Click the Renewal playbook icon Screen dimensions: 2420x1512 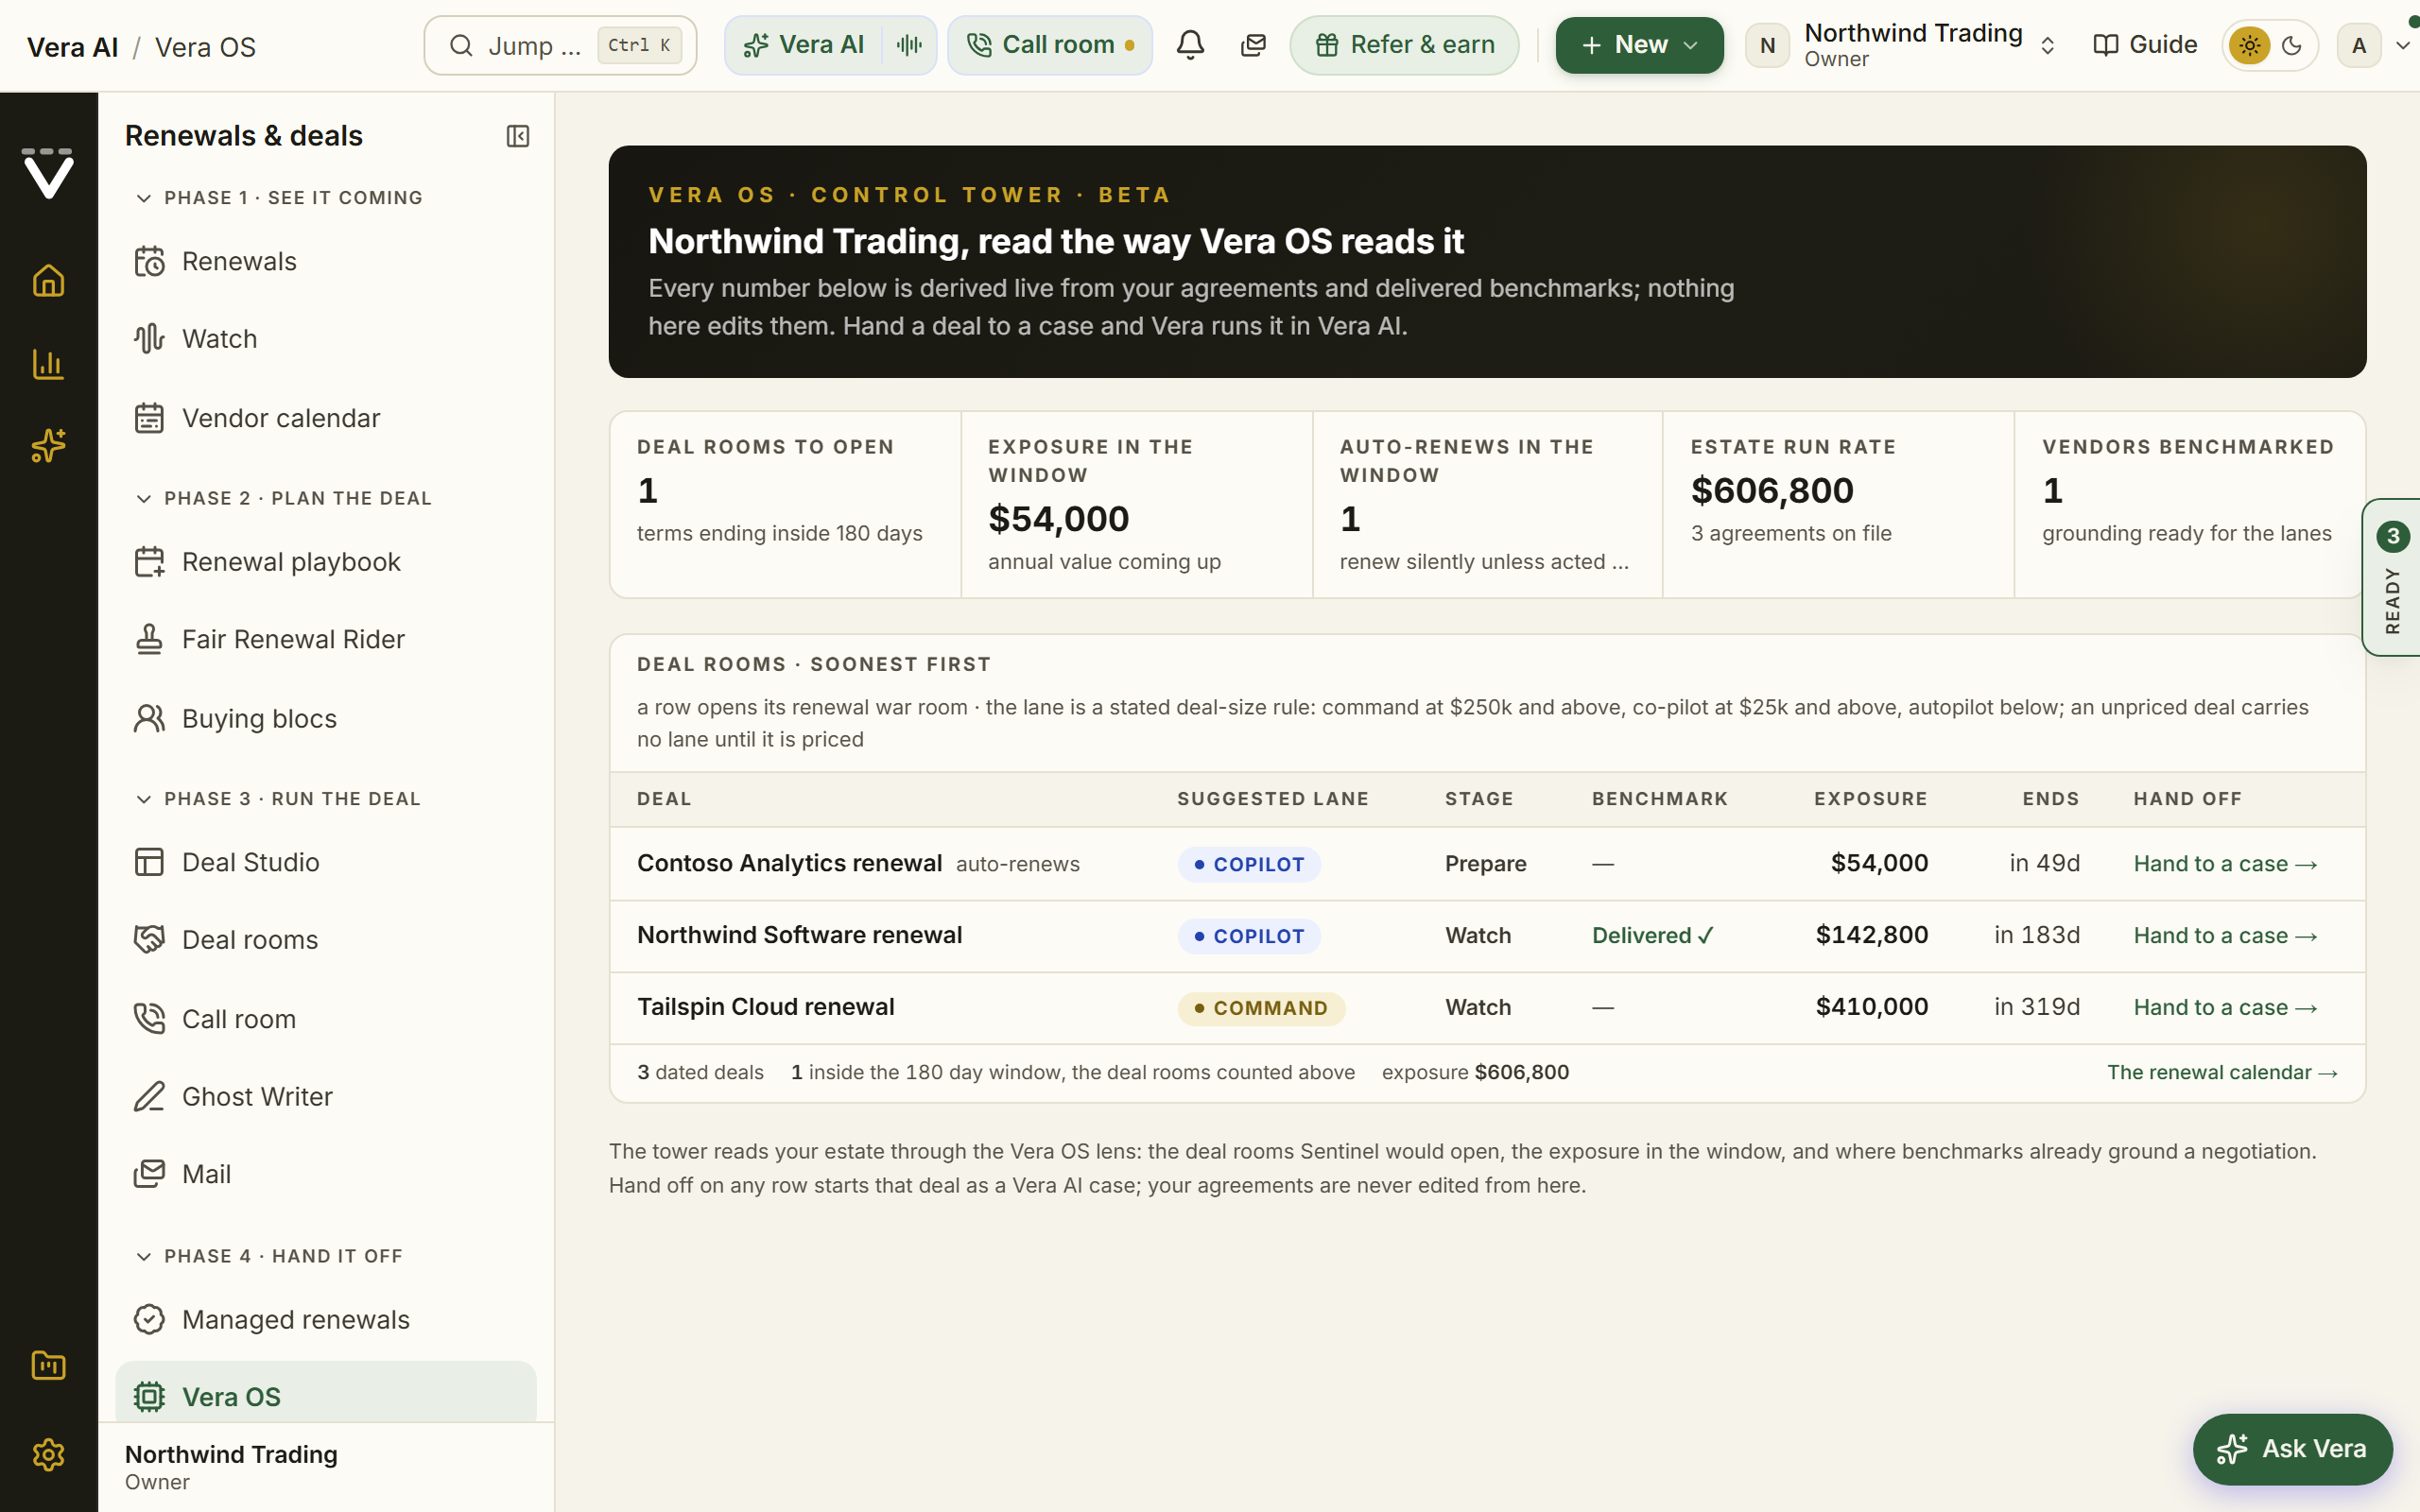pos(149,562)
